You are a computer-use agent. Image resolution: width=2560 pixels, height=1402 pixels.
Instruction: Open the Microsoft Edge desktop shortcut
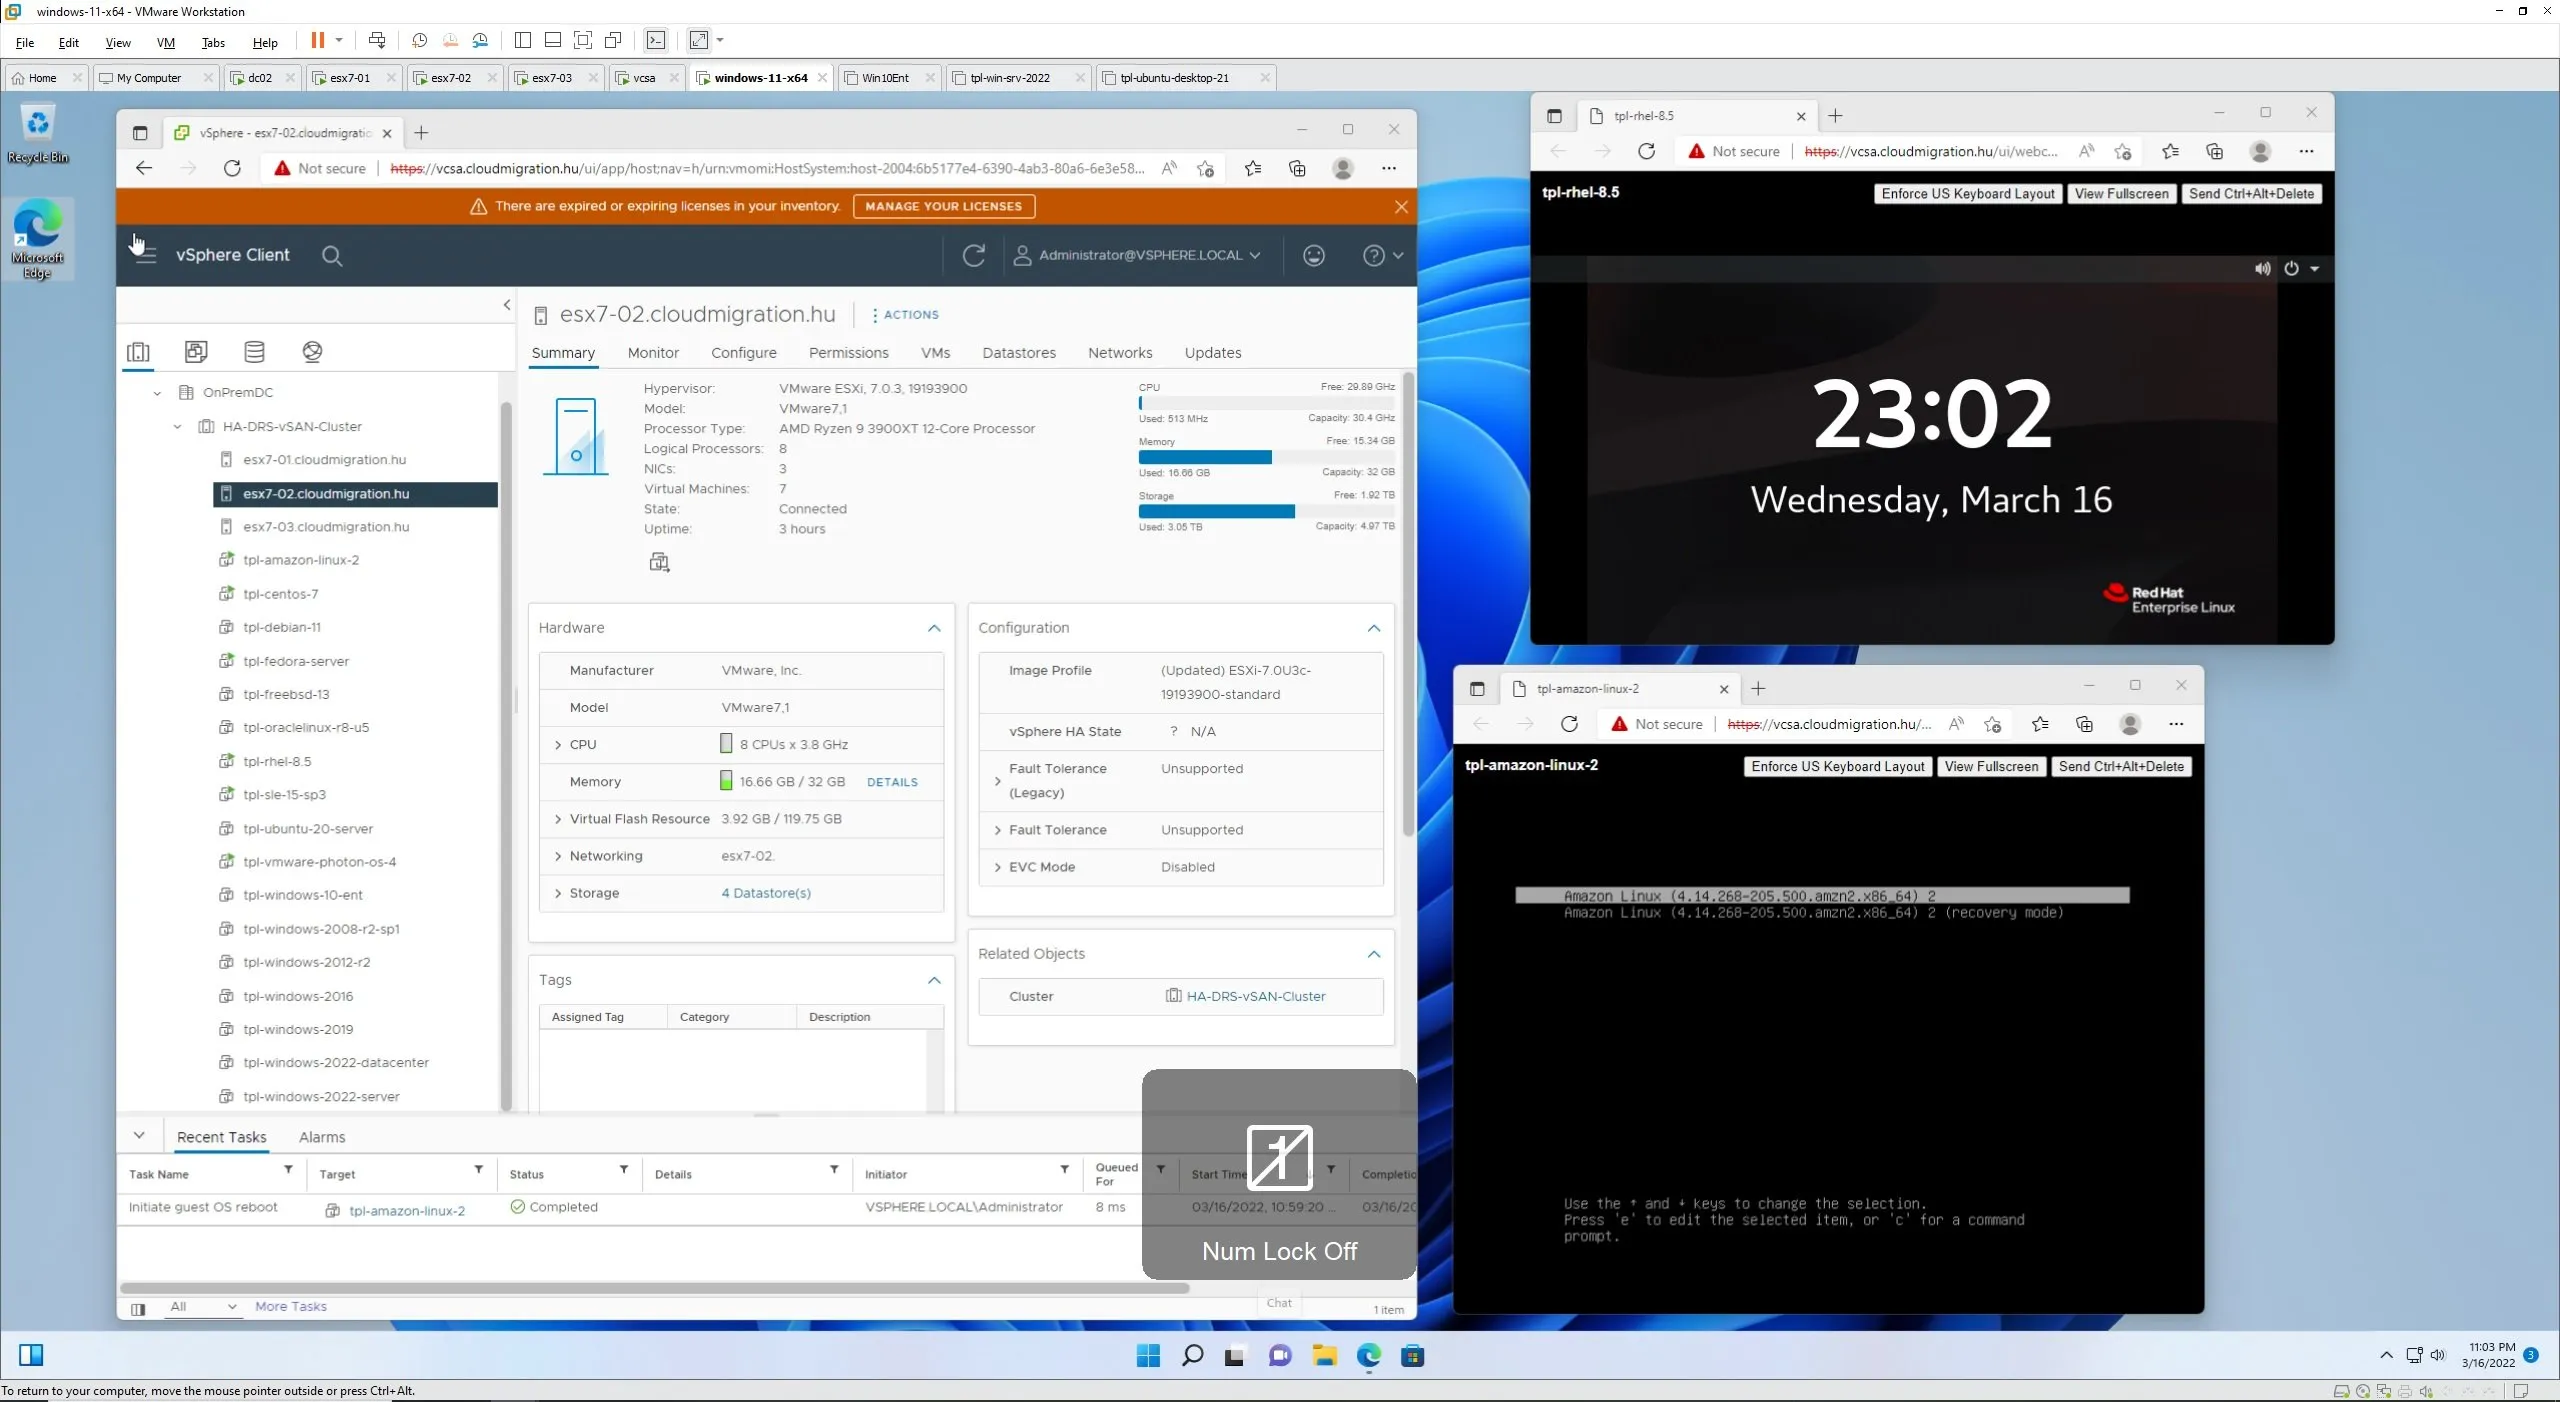tap(38, 240)
